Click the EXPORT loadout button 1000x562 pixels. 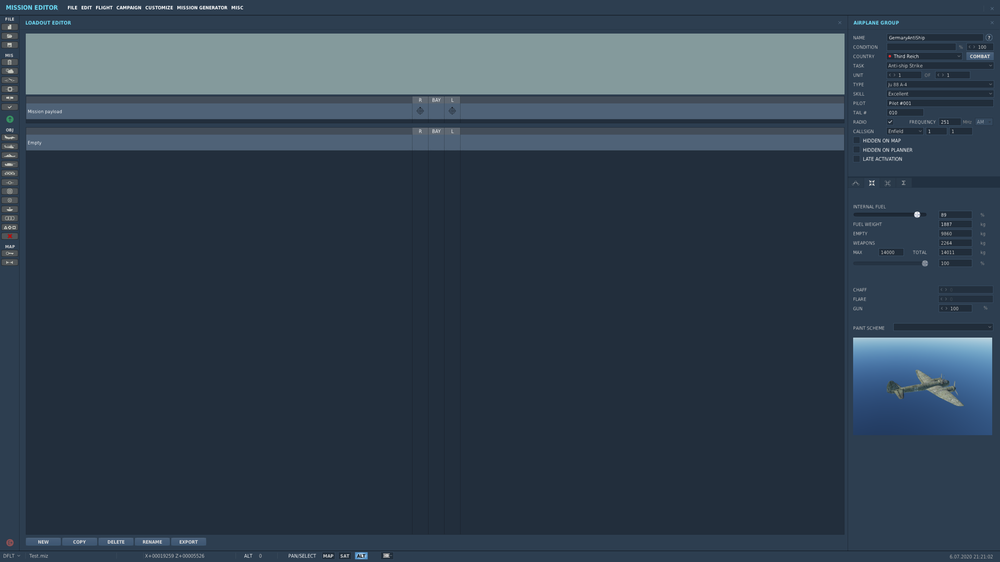(x=188, y=542)
